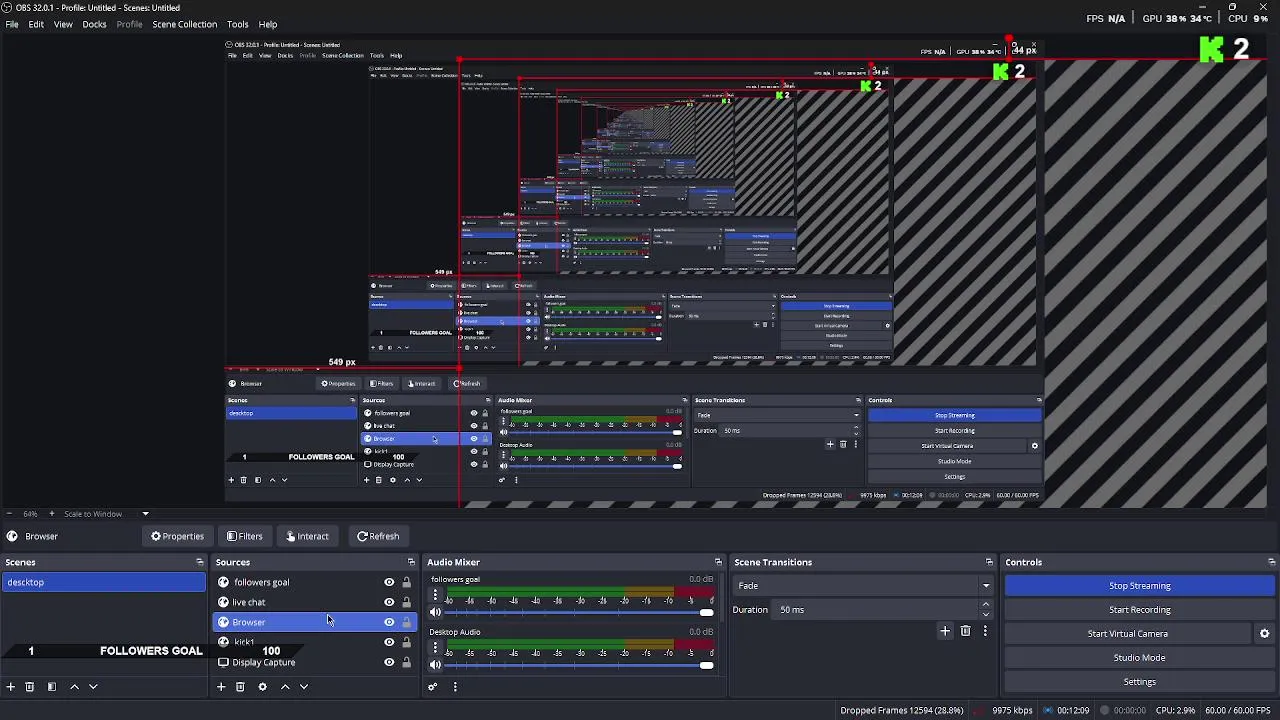Remove selected source with trash icon

(x=240, y=687)
